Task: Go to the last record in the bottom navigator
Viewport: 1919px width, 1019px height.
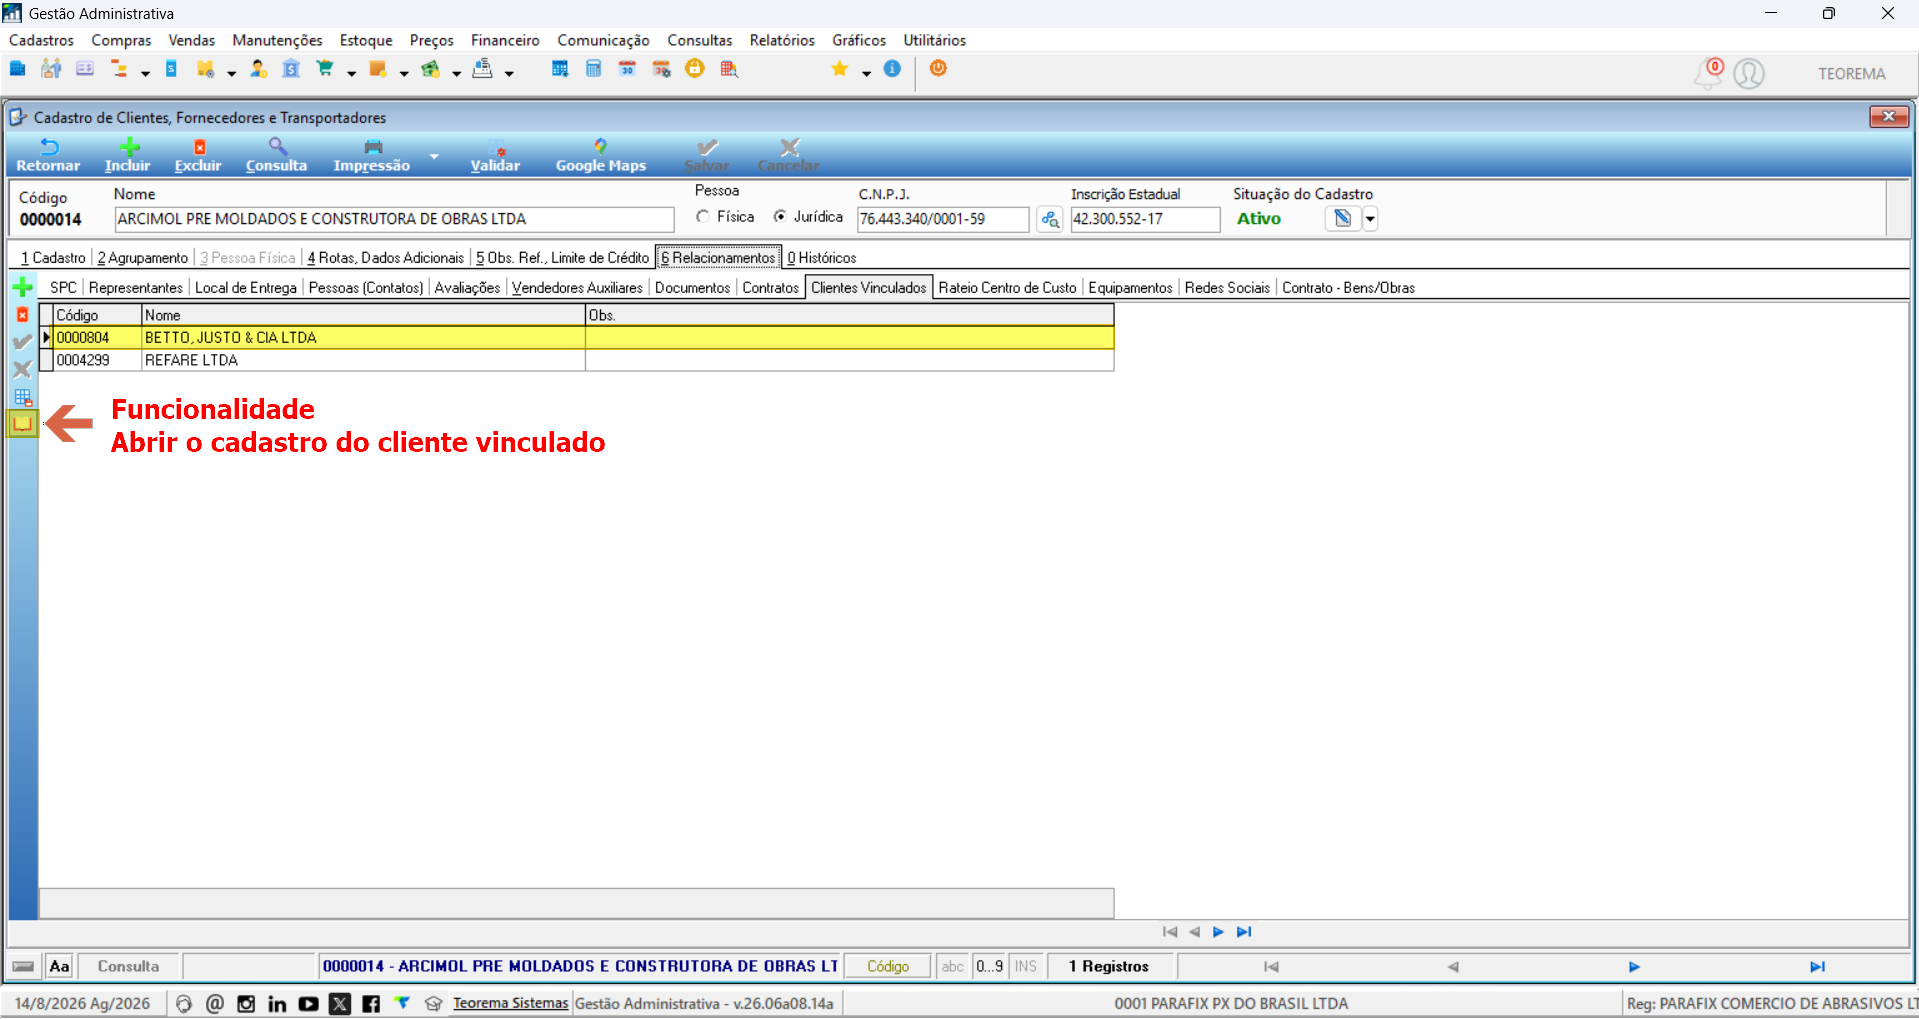Action: pos(1817,967)
